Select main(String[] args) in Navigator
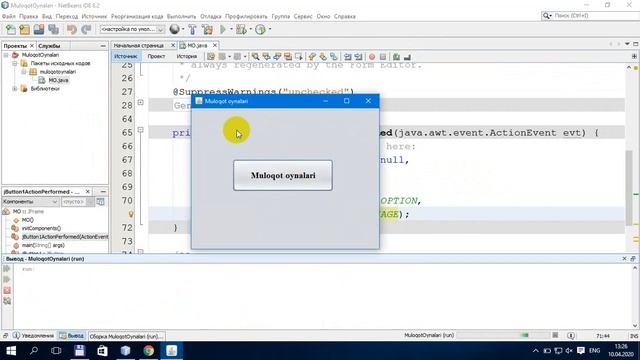The height and width of the screenshot is (360, 640). point(43,245)
